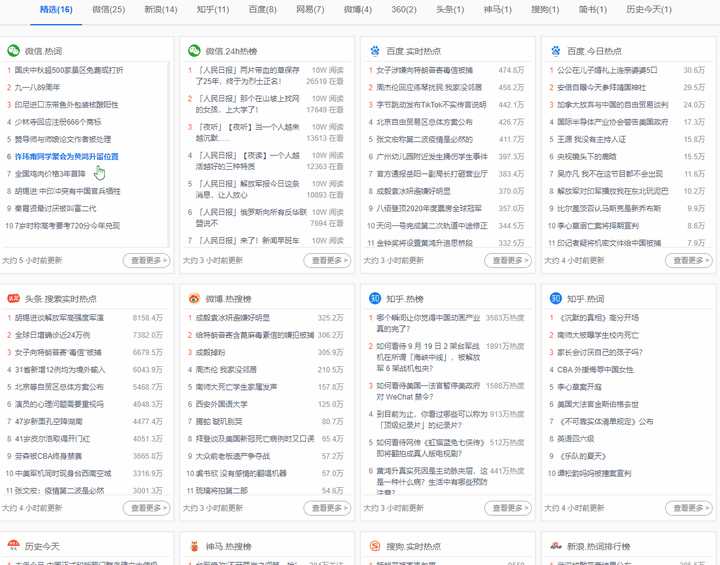Click the Sogou icon beside 搜狗 实时热点
The image size is (720, 565).
point(375,546)
